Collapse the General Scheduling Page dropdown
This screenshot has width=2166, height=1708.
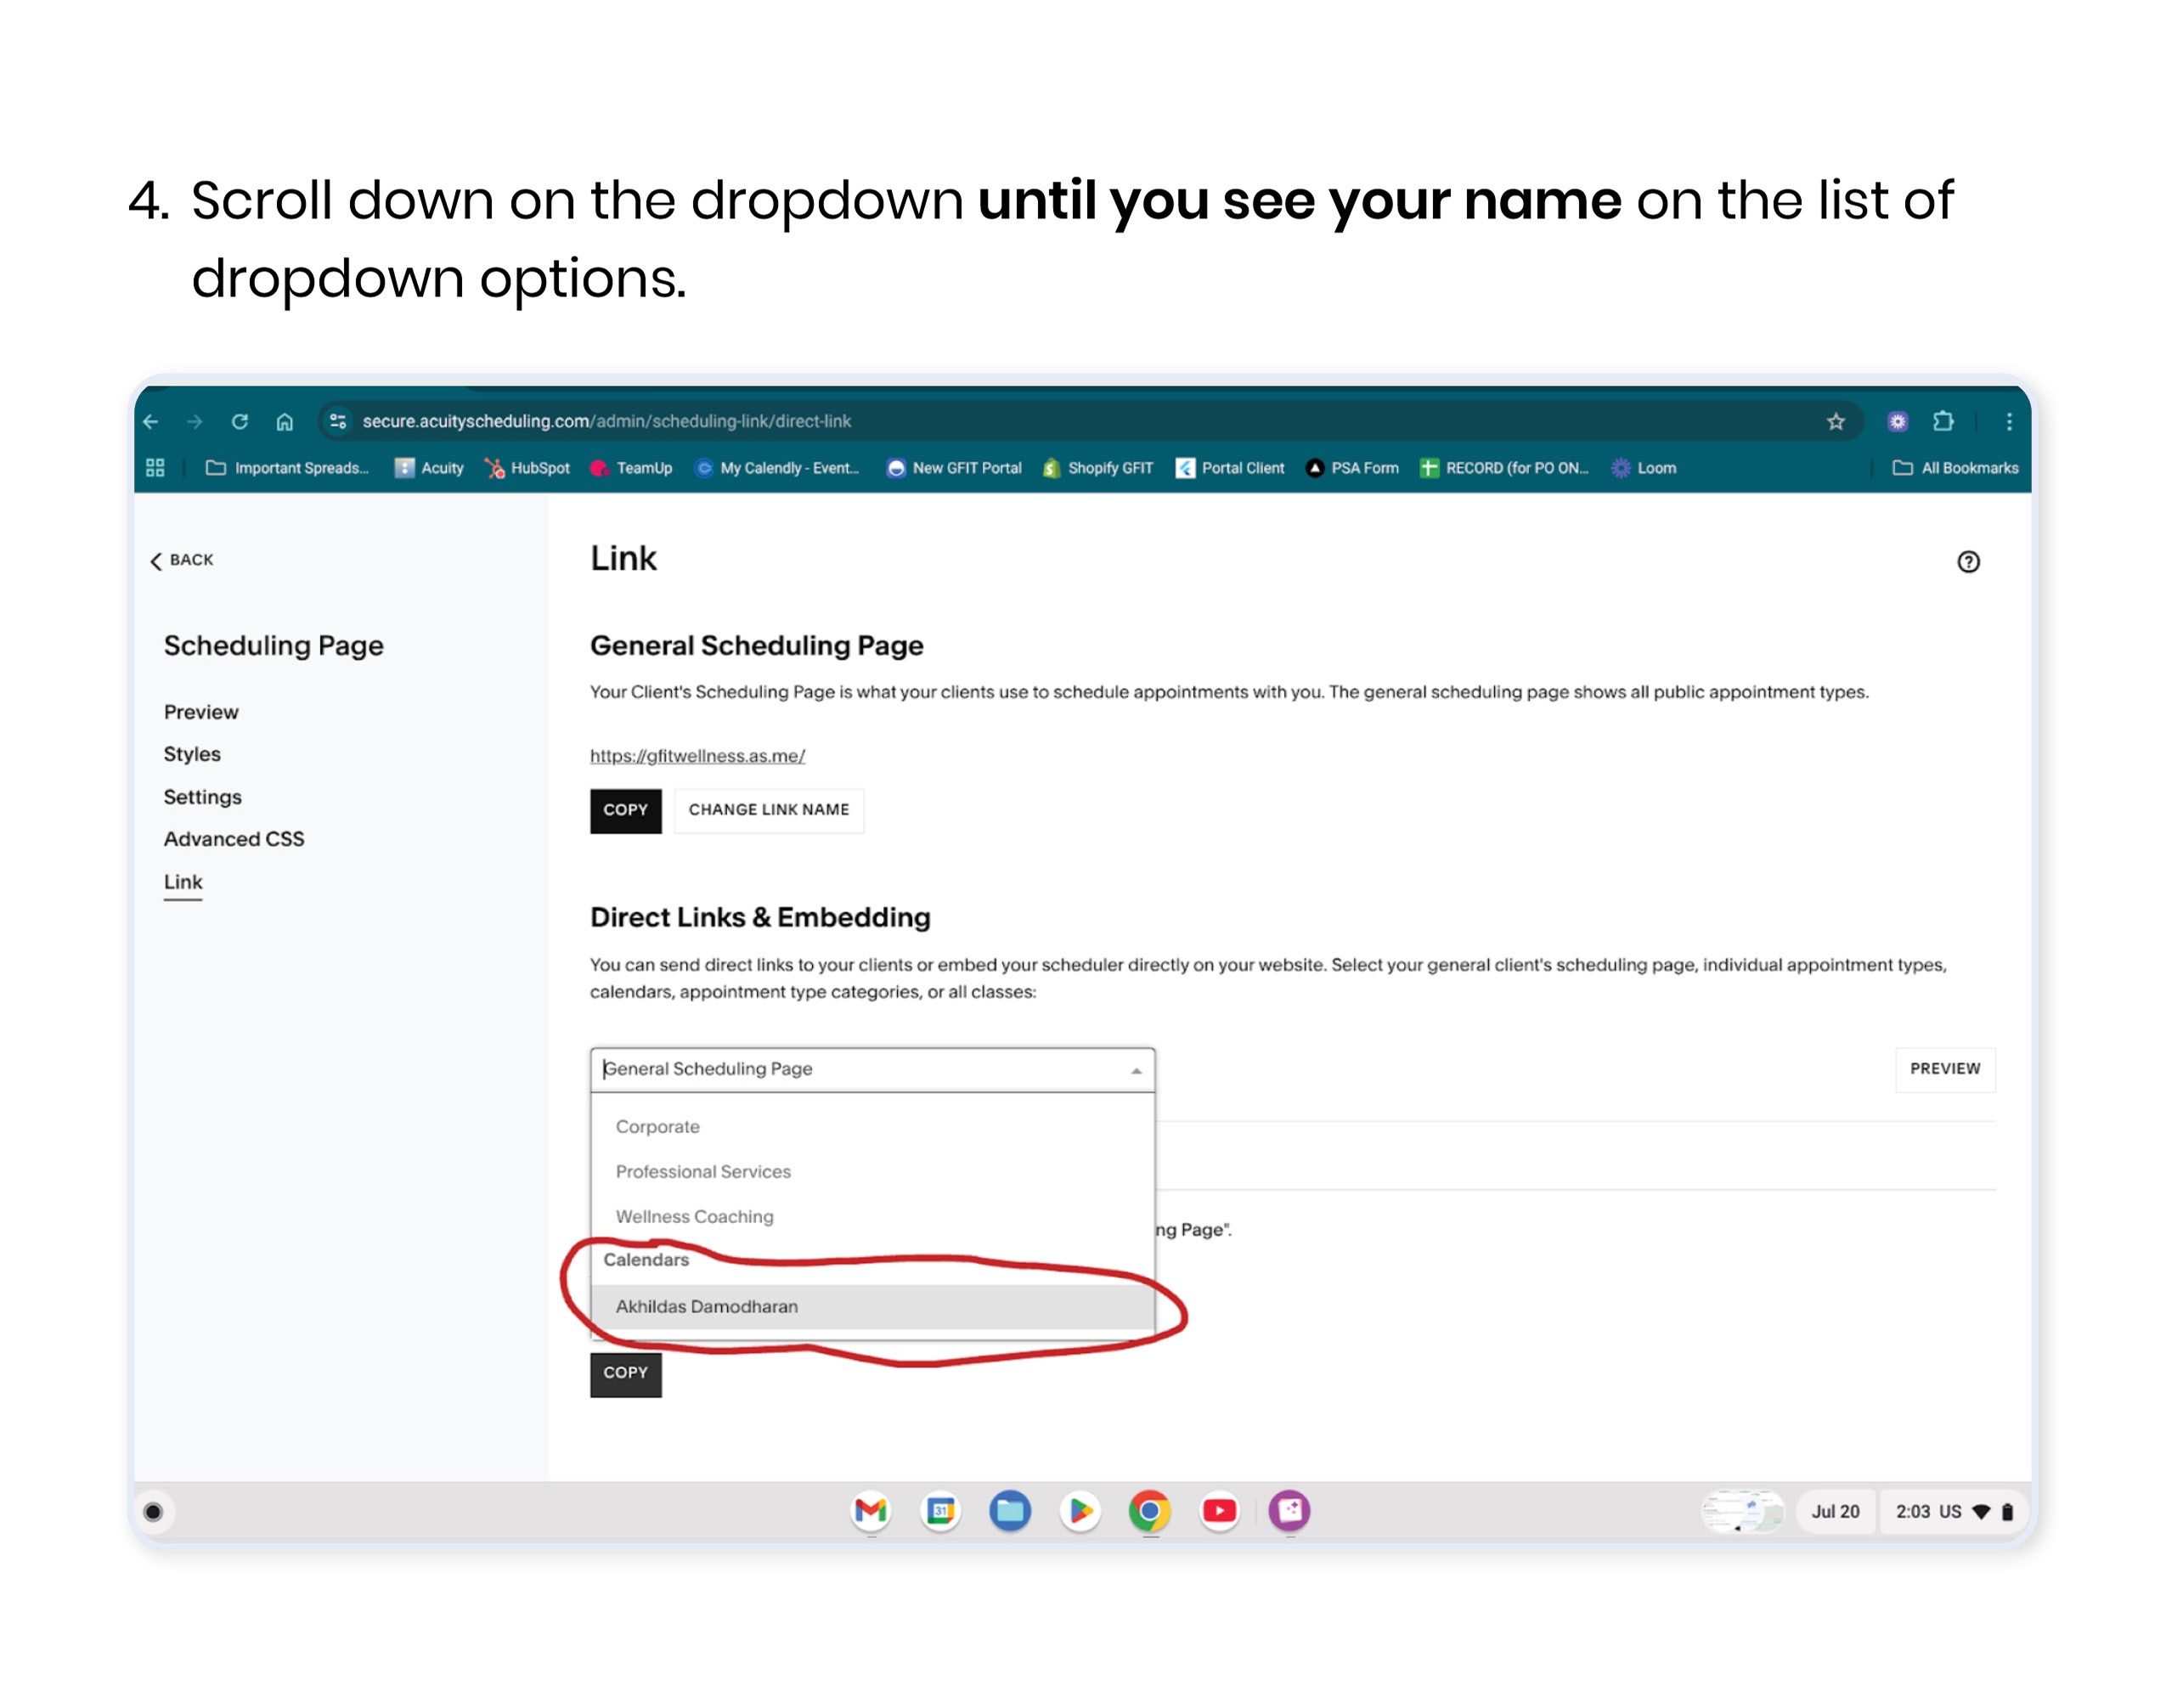[1136, 1070]
